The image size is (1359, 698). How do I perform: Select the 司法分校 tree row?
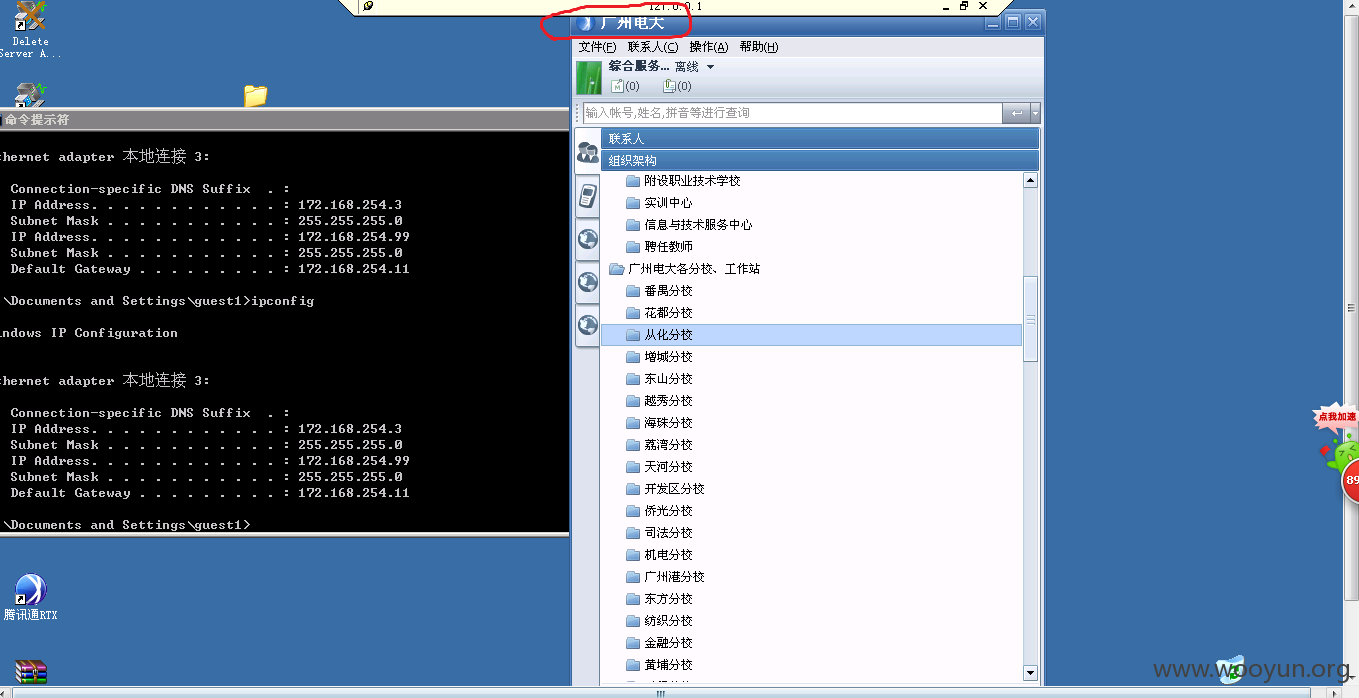(811, 533)
